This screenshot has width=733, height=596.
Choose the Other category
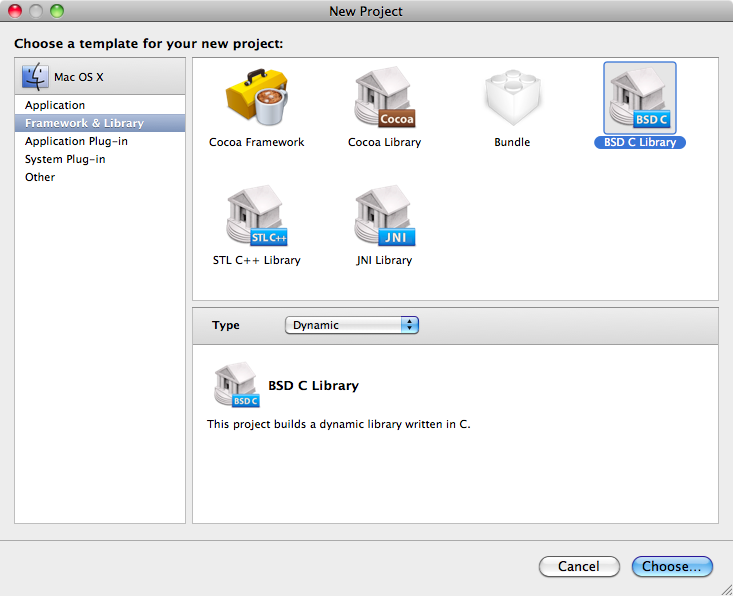(x=100, y=177)
